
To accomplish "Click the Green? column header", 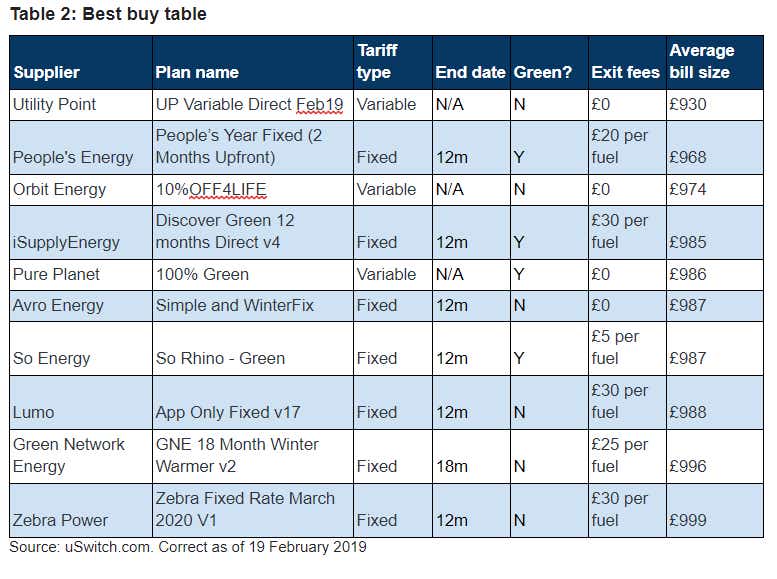I will pos(549,63).
